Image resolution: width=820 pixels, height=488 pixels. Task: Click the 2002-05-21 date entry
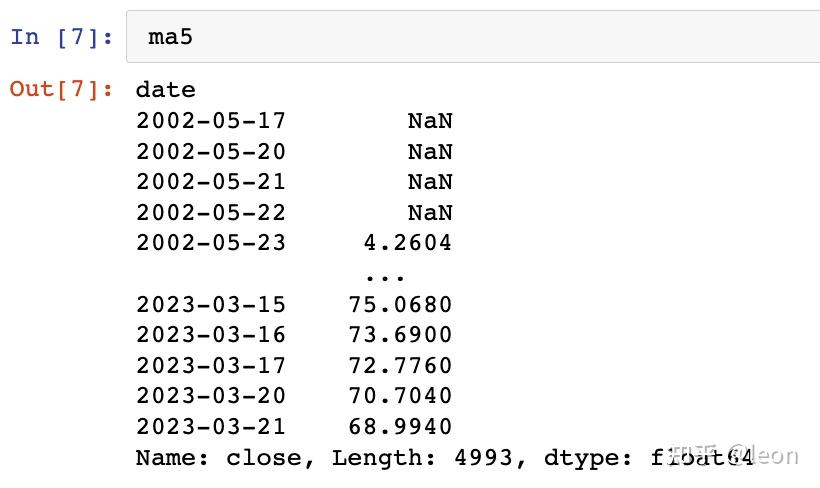[211, 182]
